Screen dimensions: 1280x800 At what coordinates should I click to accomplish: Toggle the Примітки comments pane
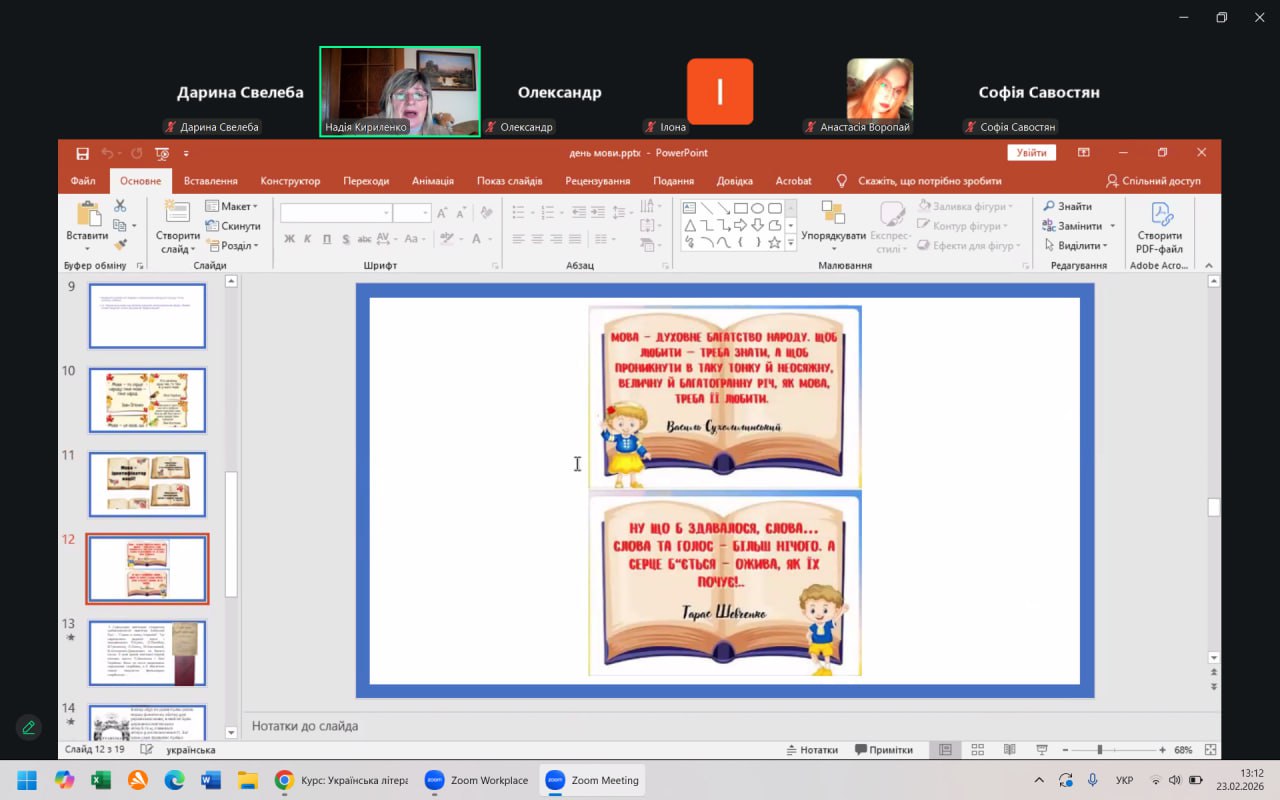884,750
